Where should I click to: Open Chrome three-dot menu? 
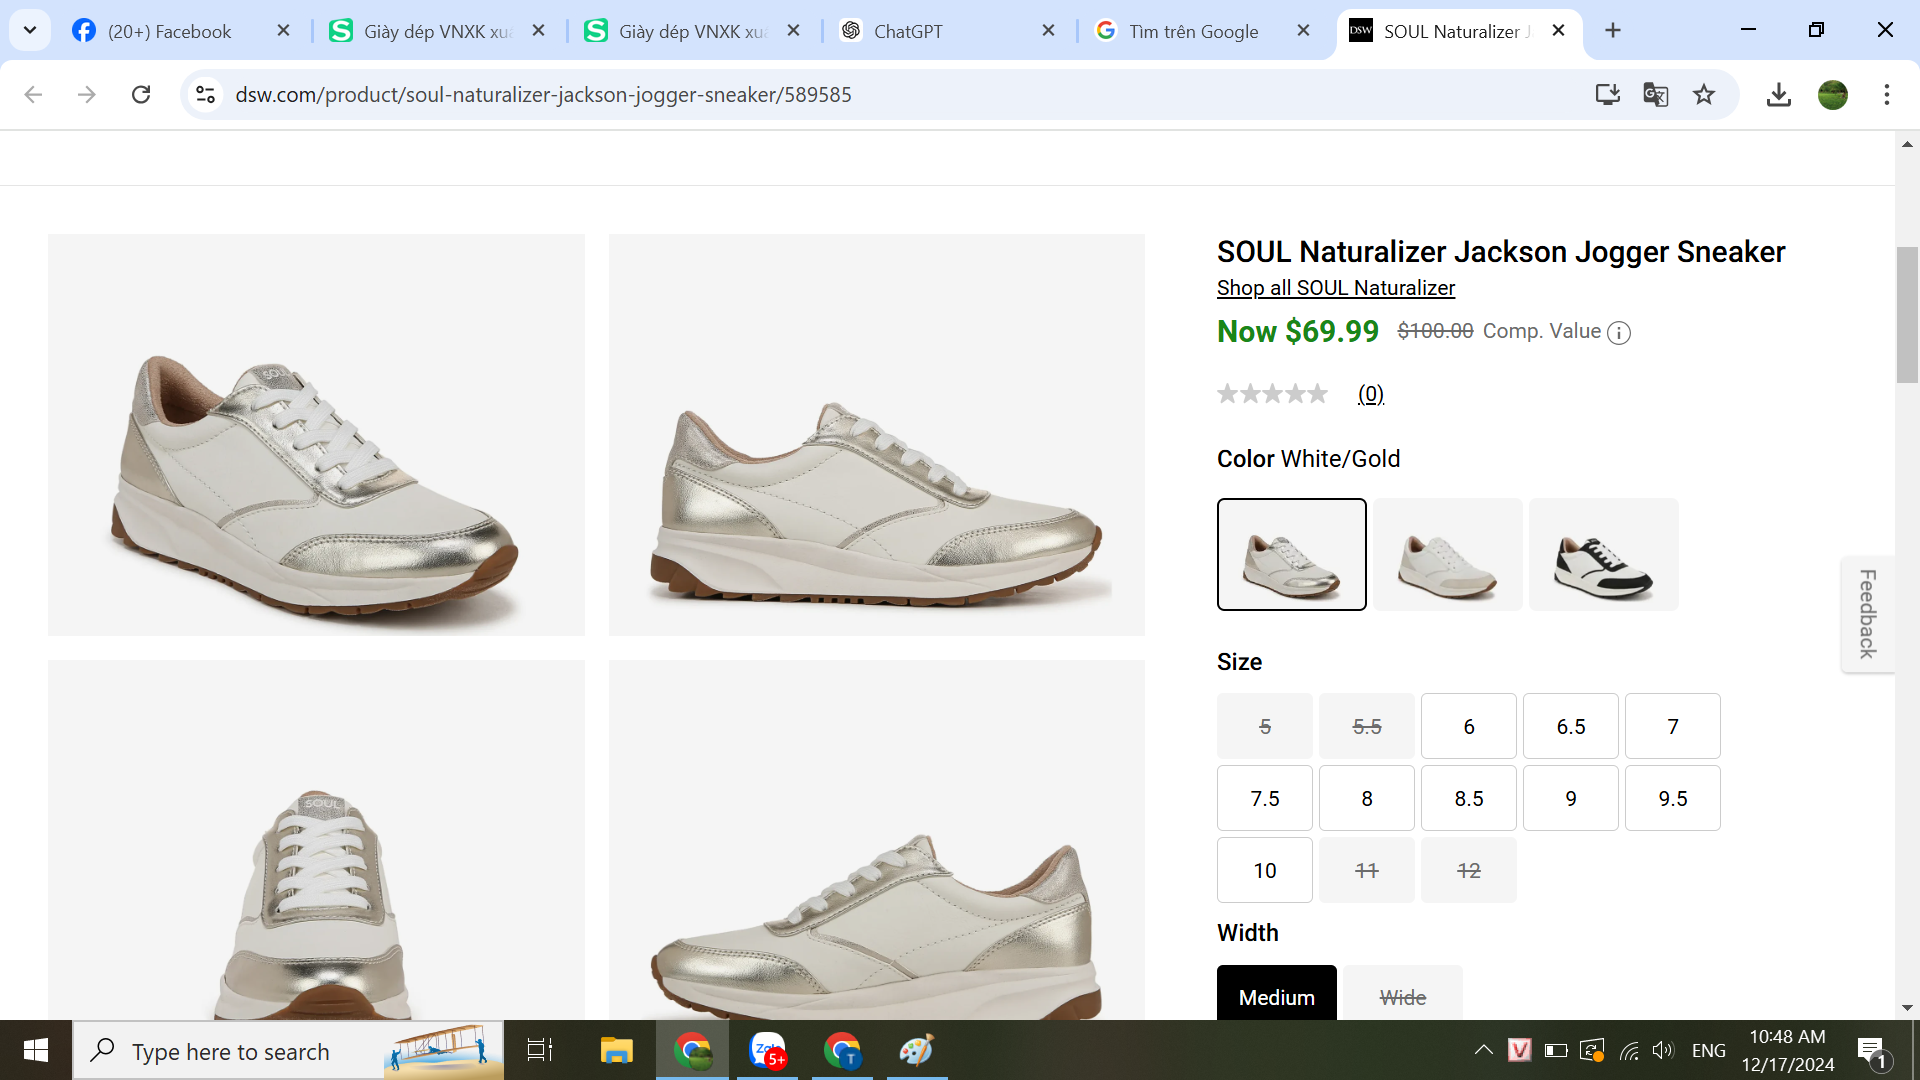pos(1886,95)
